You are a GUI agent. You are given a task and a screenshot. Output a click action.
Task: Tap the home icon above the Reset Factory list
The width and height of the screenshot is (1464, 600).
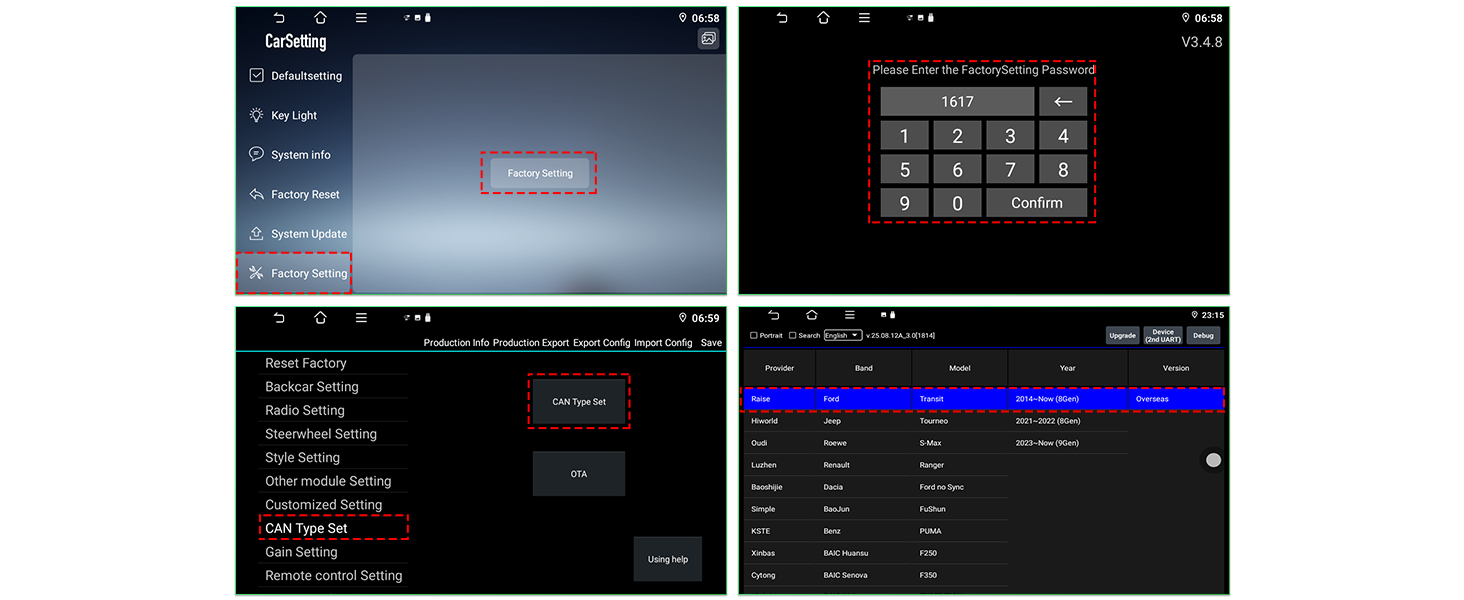(x=320, y=318)
